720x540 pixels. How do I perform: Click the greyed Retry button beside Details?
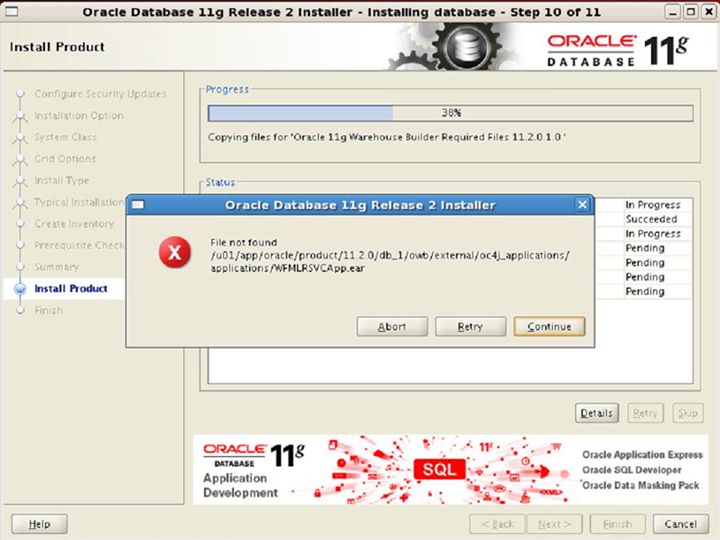[645, 413]
